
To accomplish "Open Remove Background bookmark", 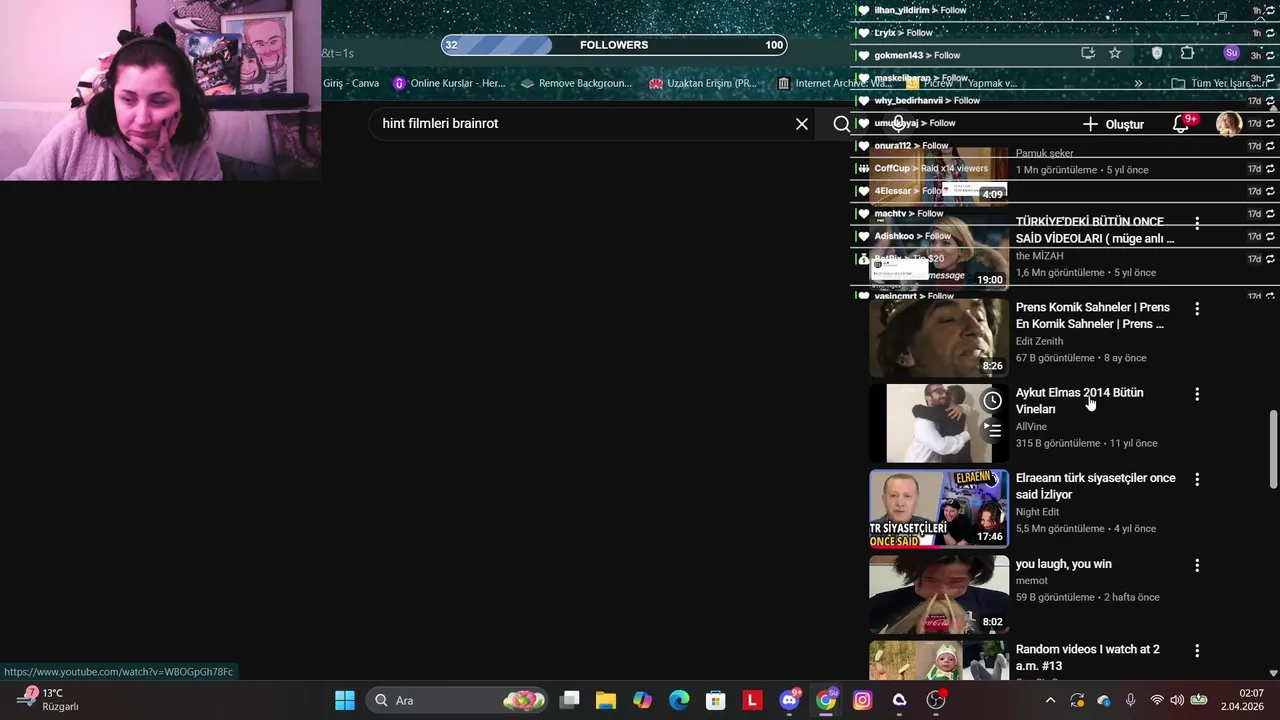I will coord(576,83).
